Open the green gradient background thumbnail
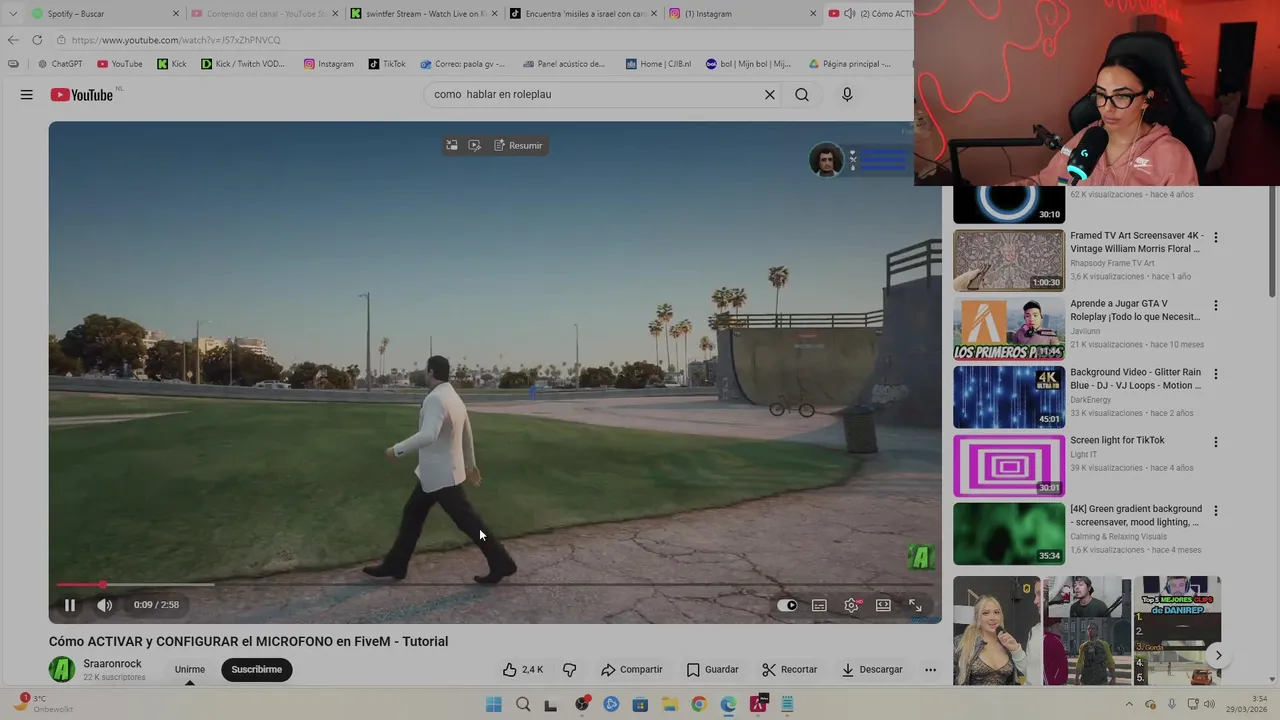The height and width of the screenshot is (720, 1280). pyautogui.click(x=1009, y=534)
